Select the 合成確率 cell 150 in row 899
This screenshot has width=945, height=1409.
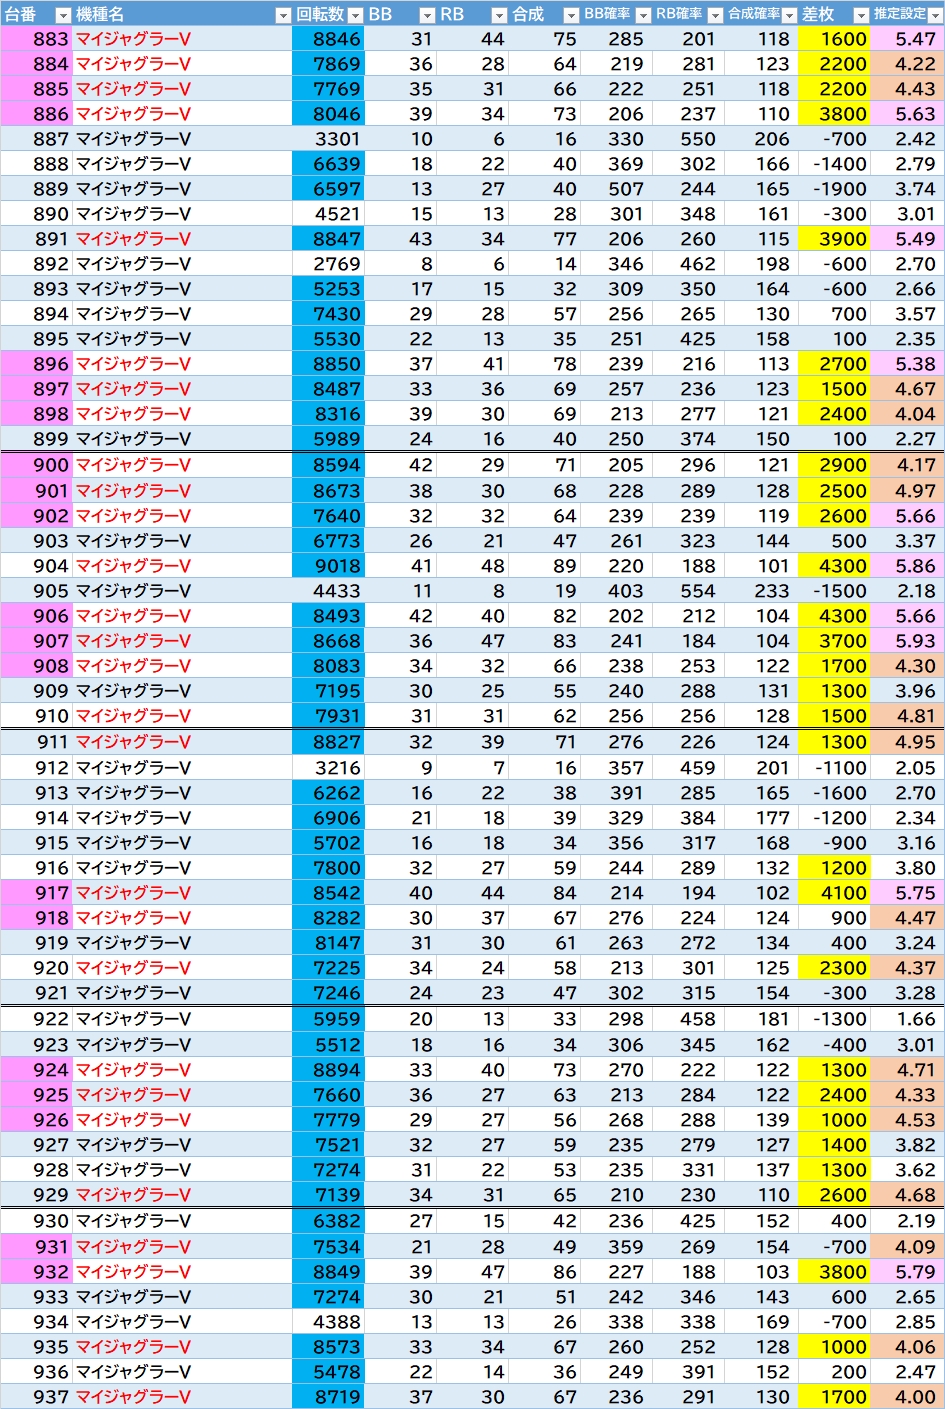click(x=762, y=439)
